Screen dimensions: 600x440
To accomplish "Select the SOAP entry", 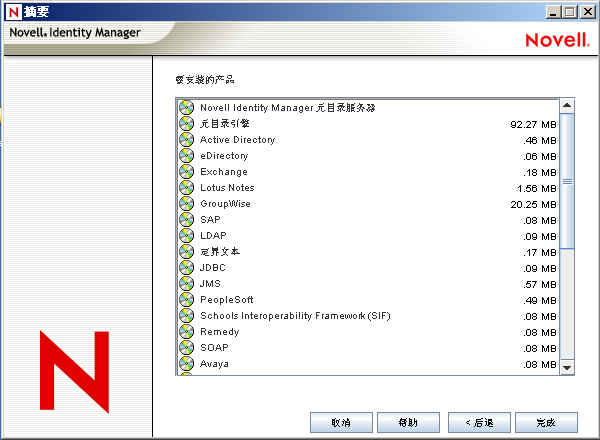I will tap(214, 347).
